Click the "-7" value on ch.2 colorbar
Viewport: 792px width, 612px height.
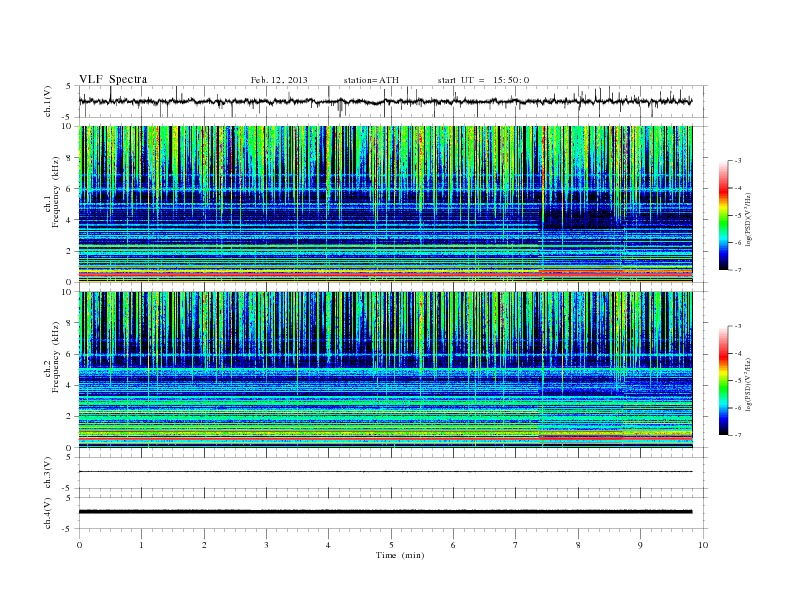738,435
